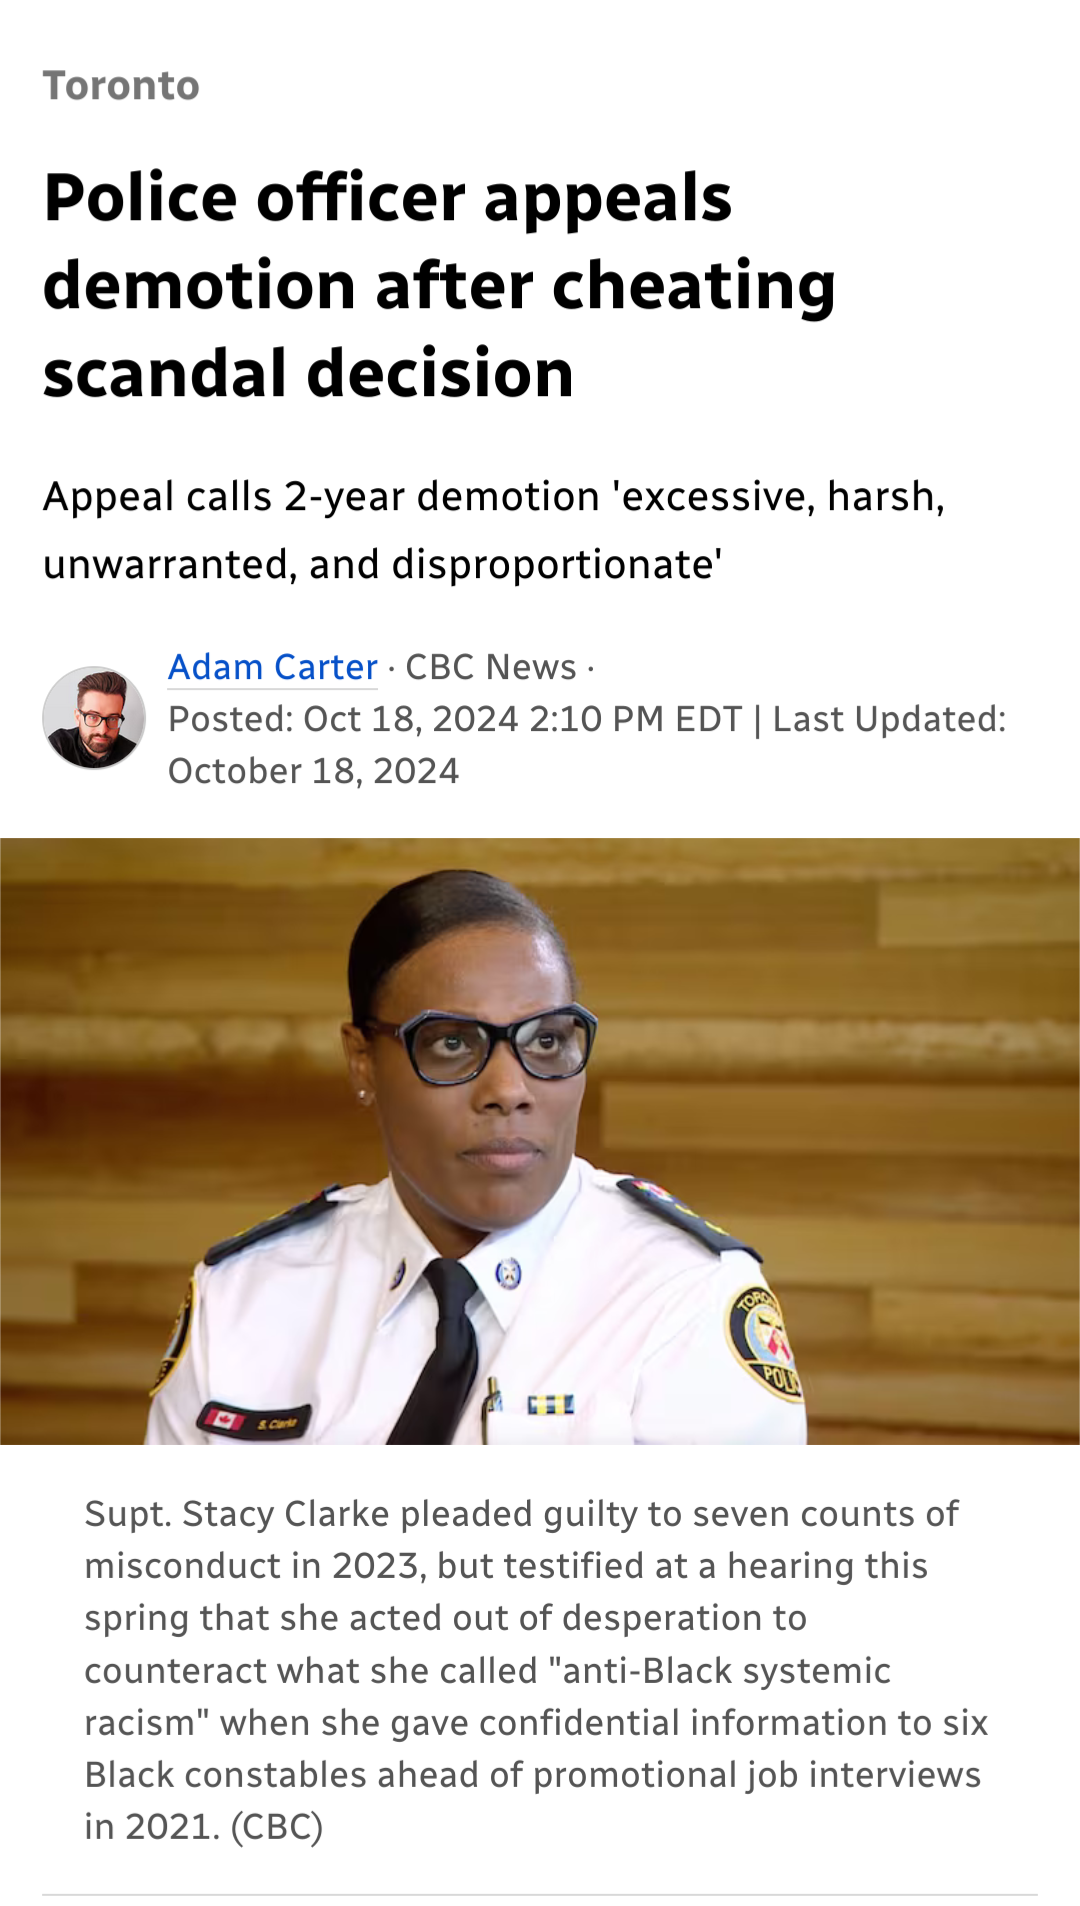Viewport: 1080px width, 1906px height.
Task: Click the (CBC) photo credit in caption
Action: 277,1827
